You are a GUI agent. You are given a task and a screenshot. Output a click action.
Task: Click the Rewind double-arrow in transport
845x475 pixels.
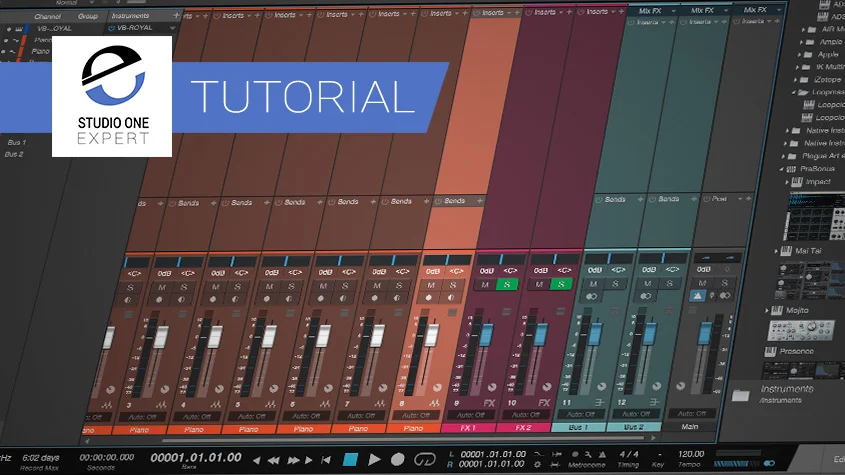point(274,460)
